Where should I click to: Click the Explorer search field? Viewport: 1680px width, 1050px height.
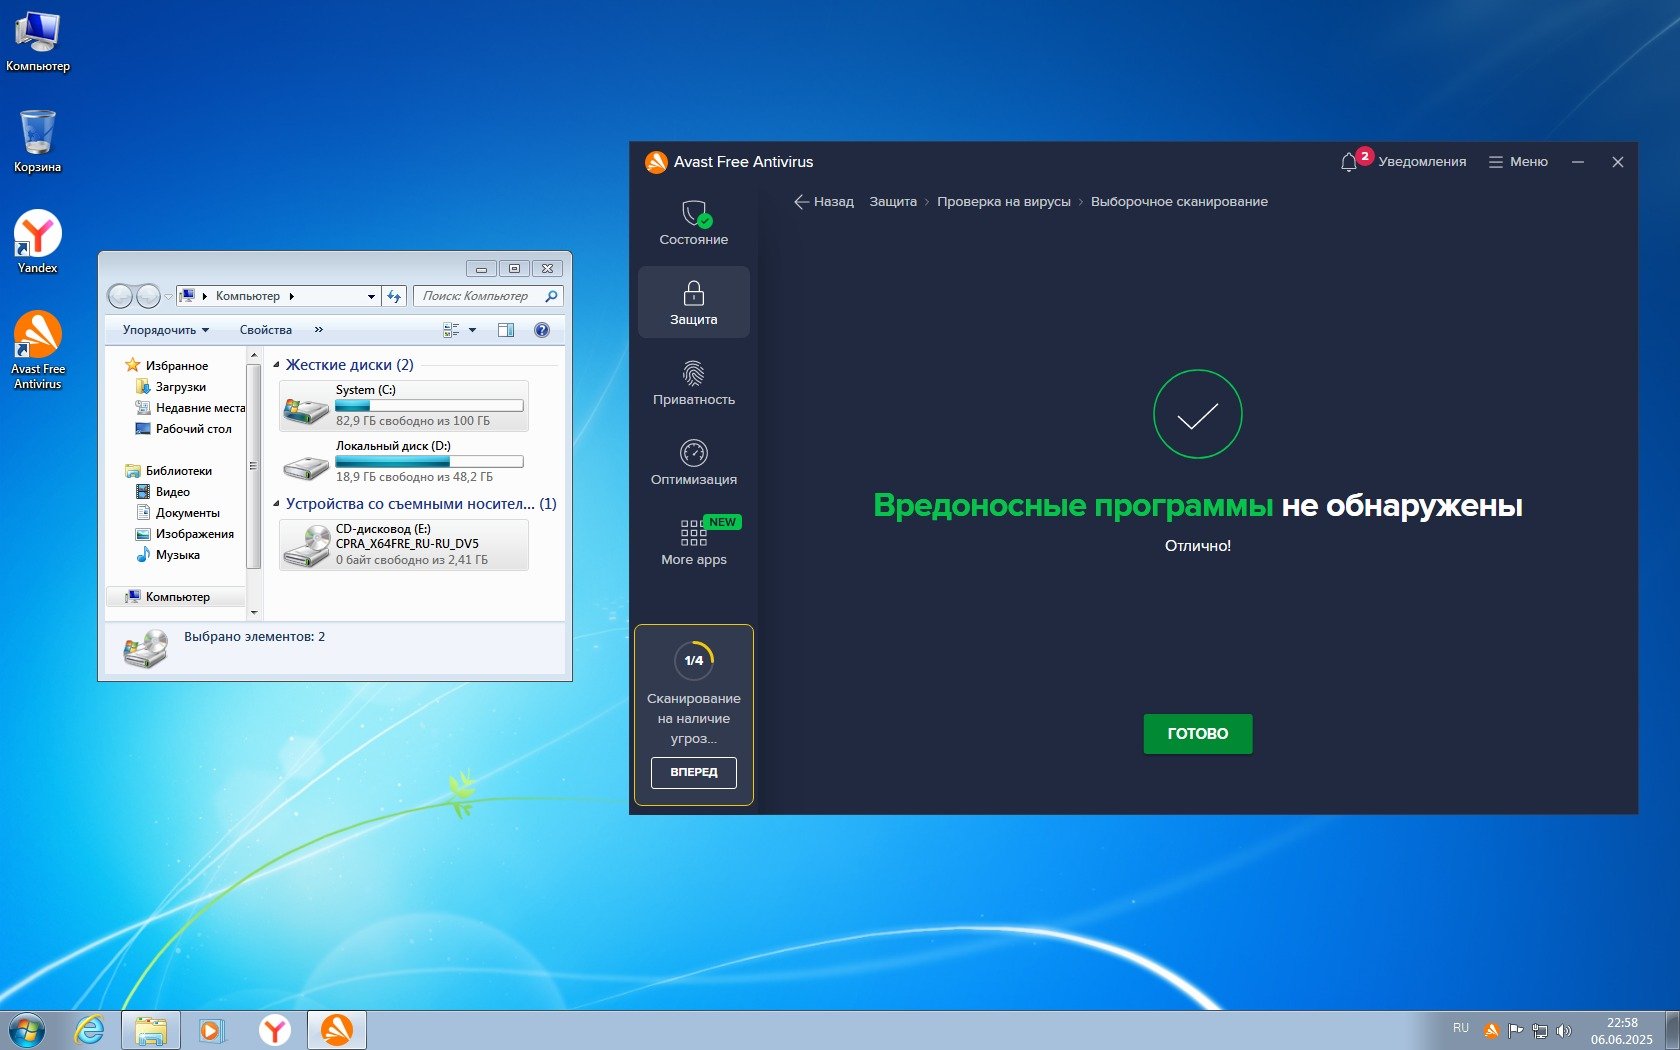(x=488, y=296)
